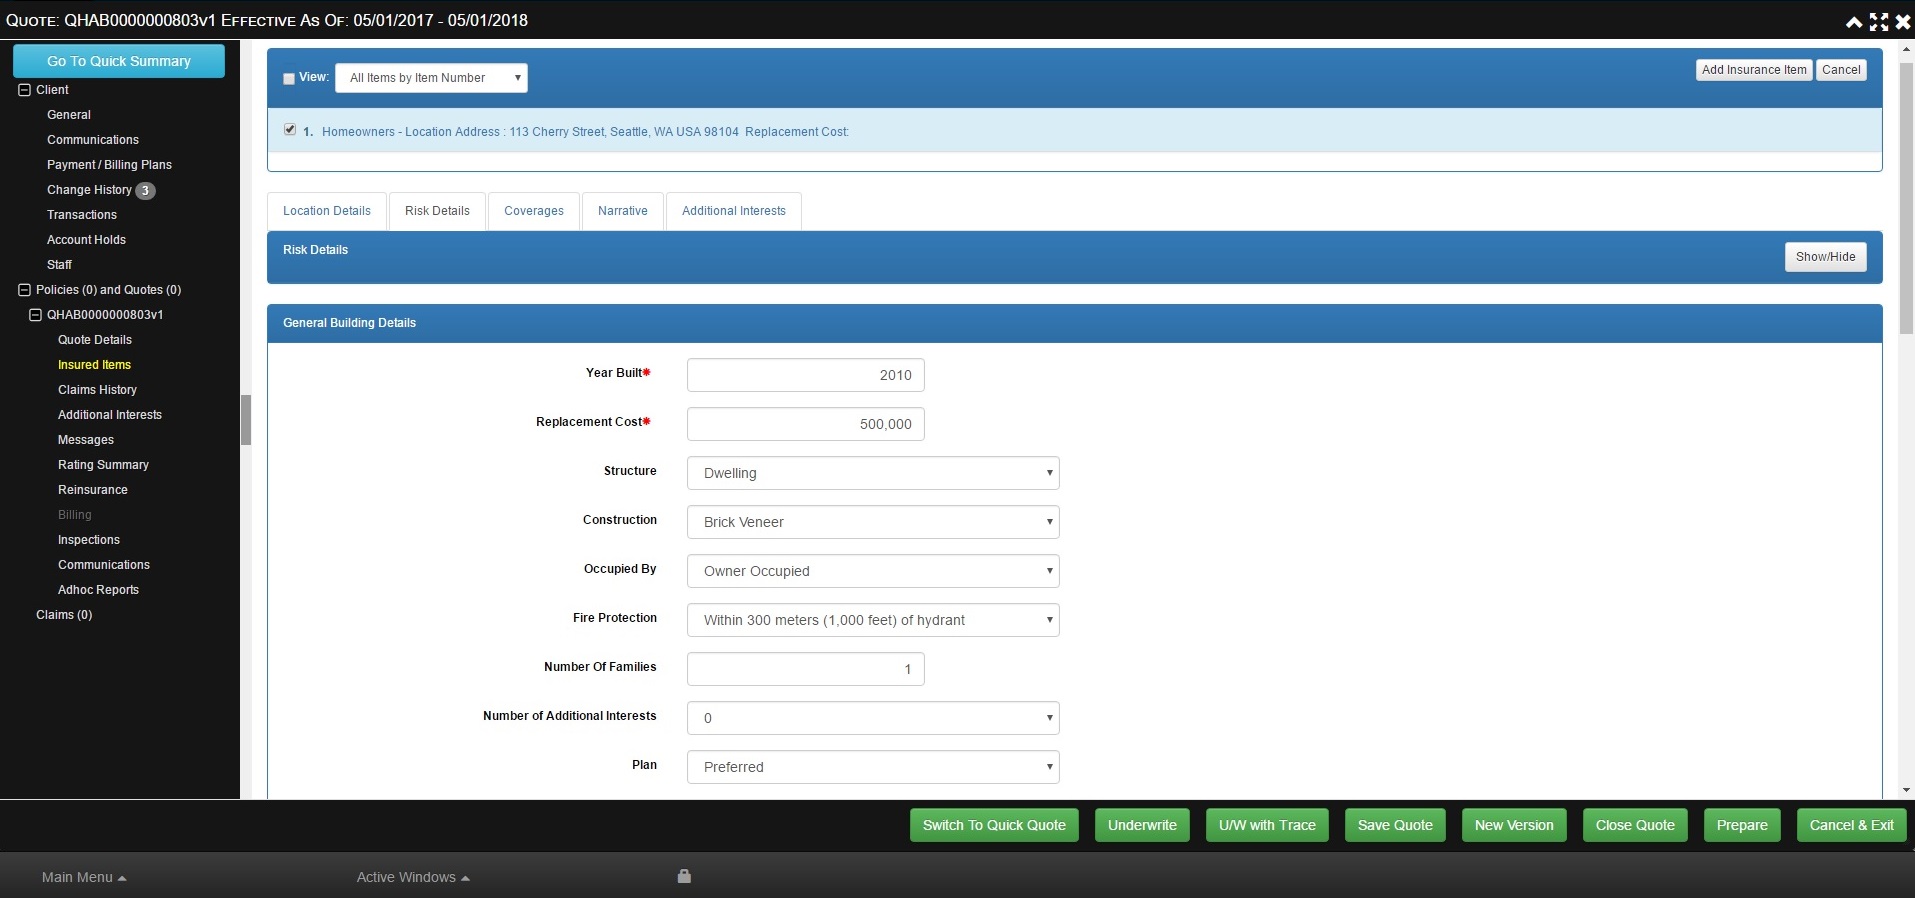
Task: Open Additional Interests in sidebar tree
Action: [x=110, y=415]
